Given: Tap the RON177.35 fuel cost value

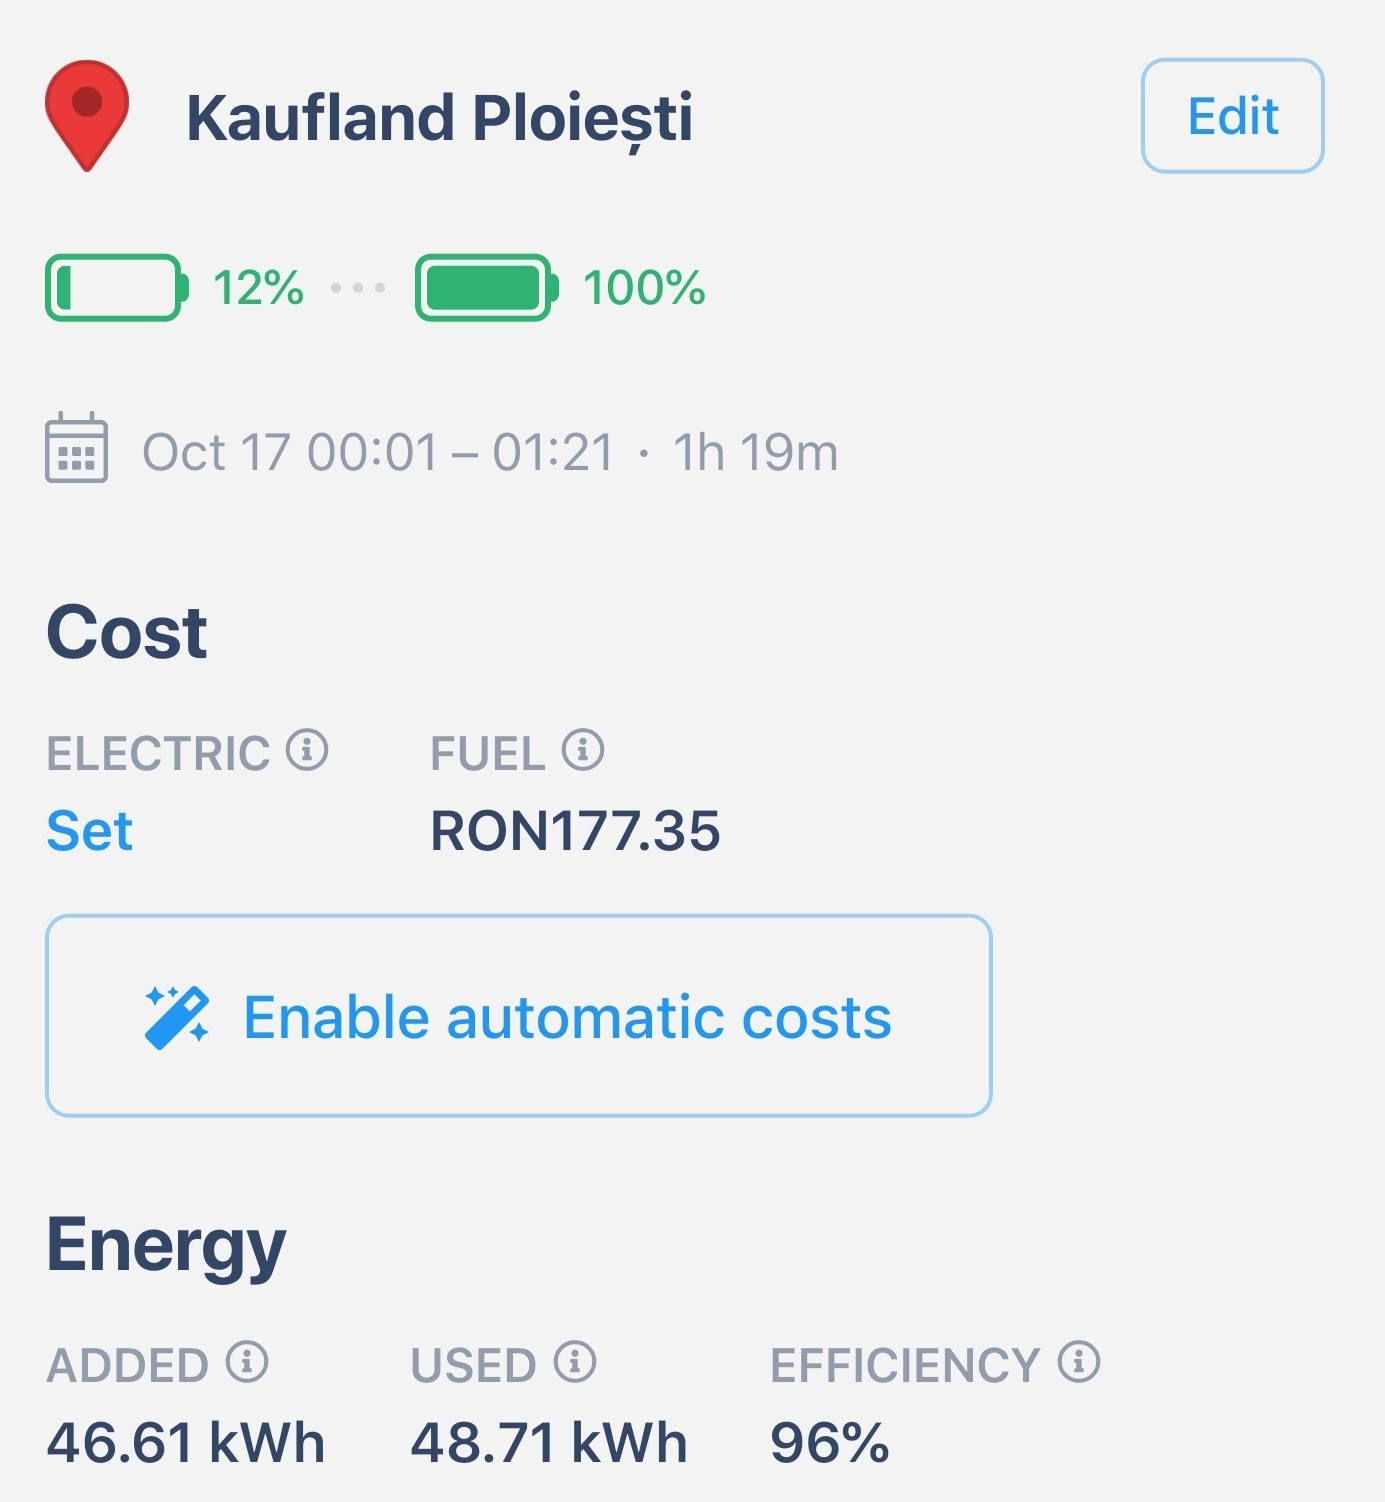Looking at the screenshot, I should (x=575, y=831).
